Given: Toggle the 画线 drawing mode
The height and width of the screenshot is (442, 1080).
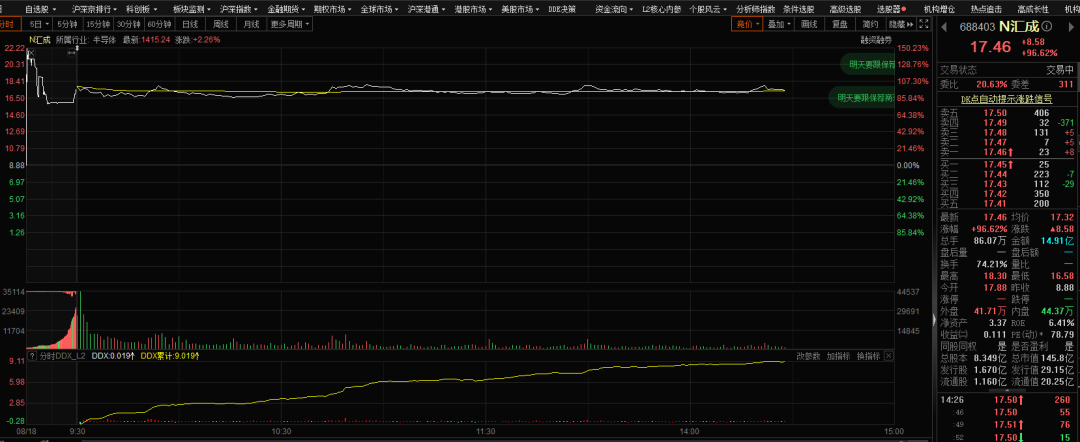Looking at the screenshot, I should coord(809,23).
